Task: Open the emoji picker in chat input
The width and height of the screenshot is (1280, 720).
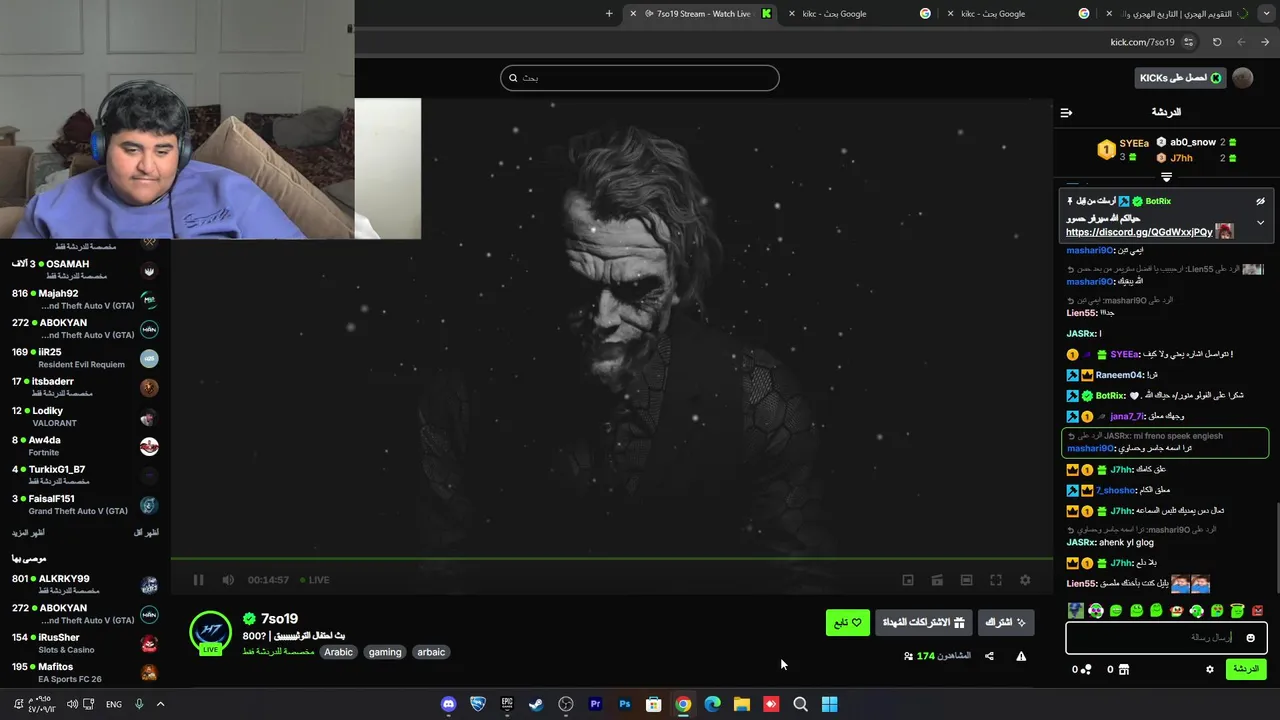Action: [1250, 638]
